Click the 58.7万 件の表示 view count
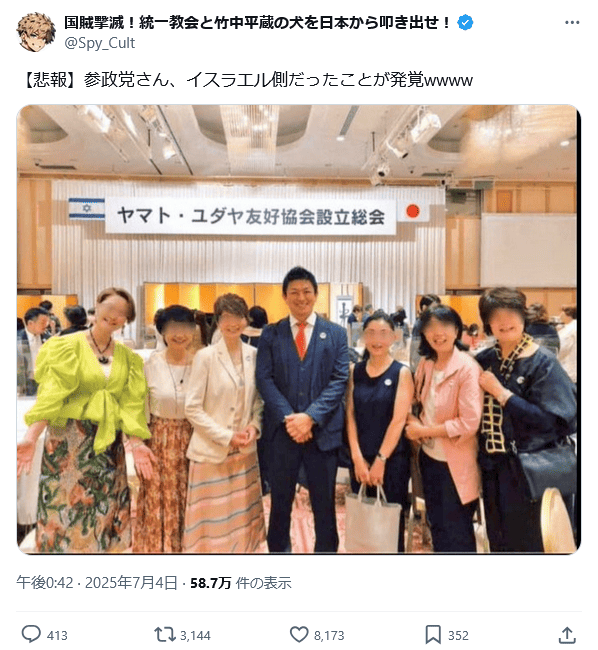 coord(240,583)
